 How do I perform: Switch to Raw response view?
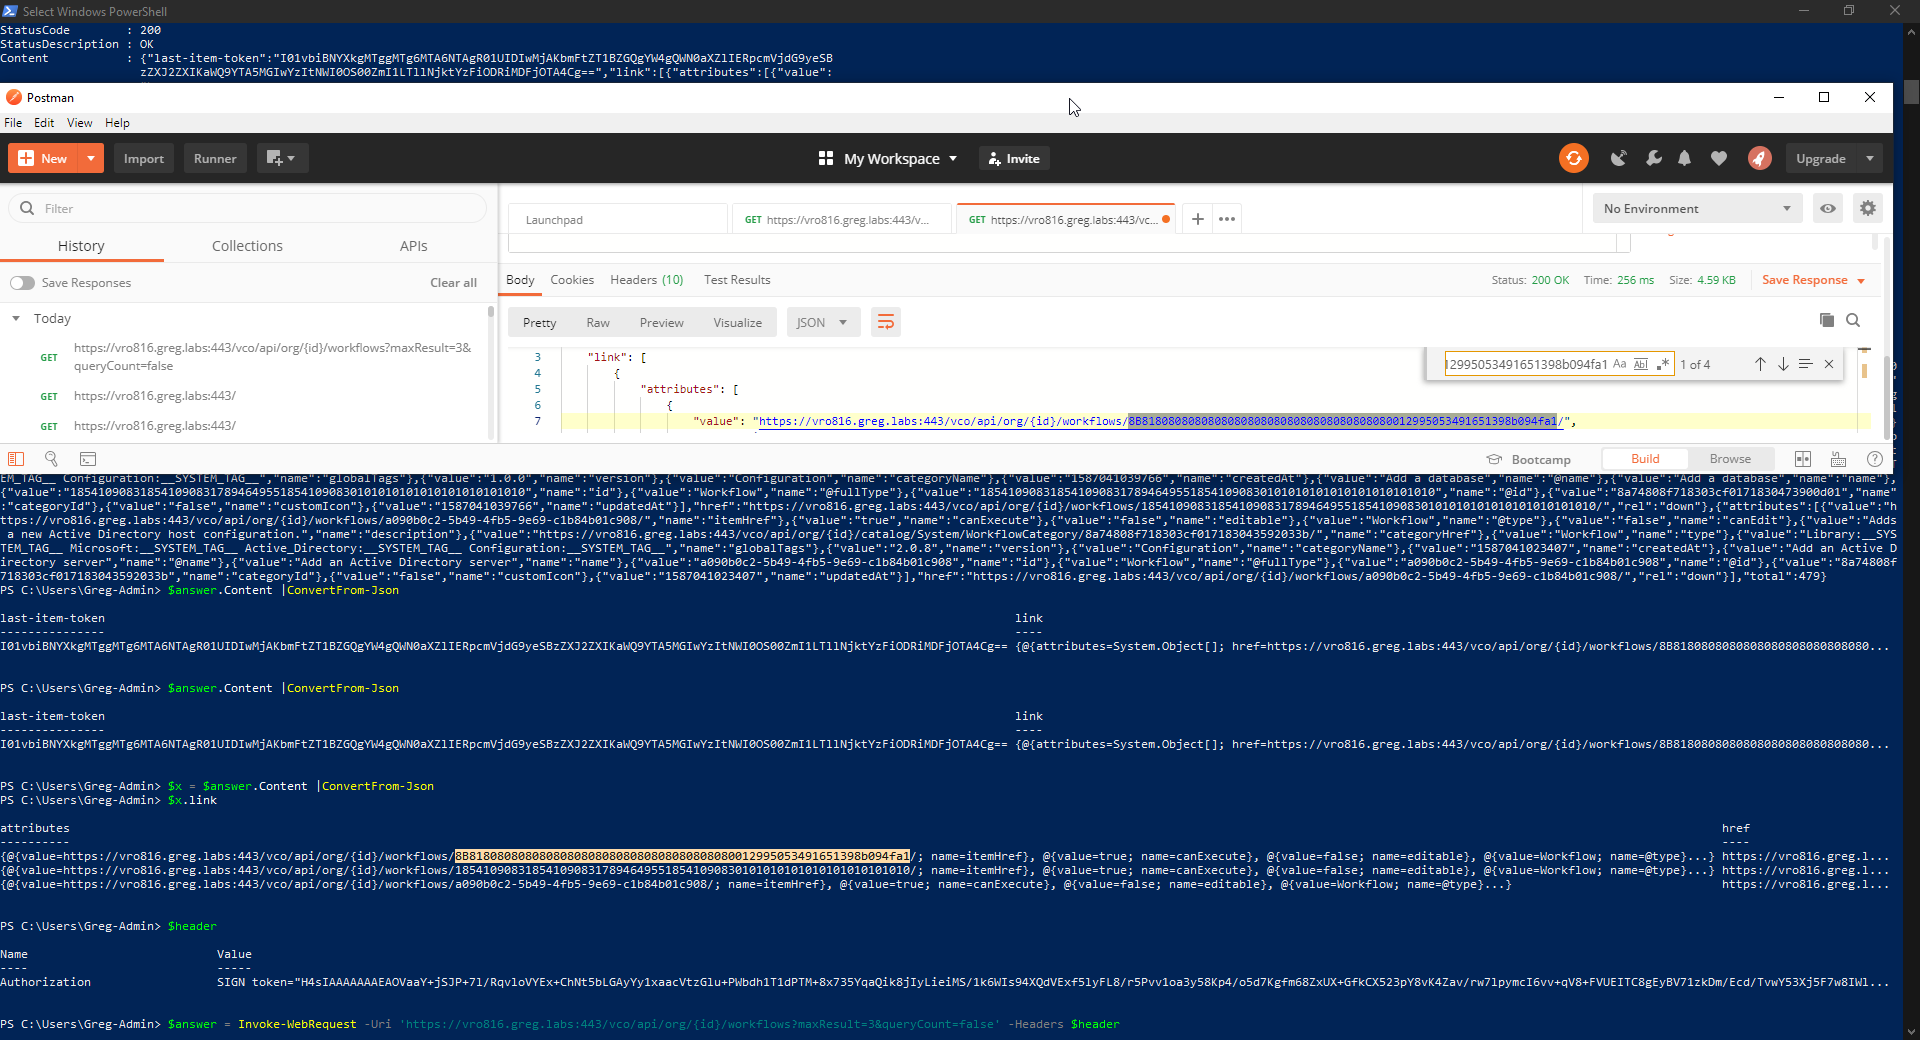pyautogui.click(x=598, y=322)
